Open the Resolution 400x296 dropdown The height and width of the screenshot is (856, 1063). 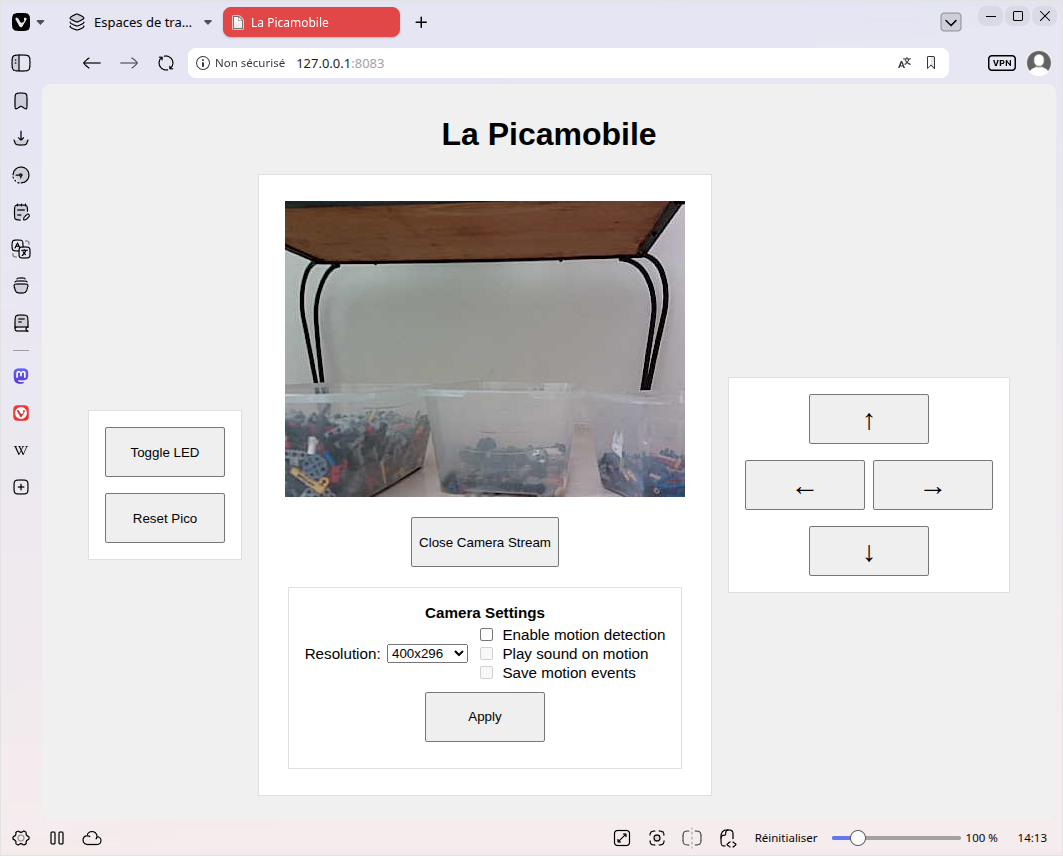point(427,653)
